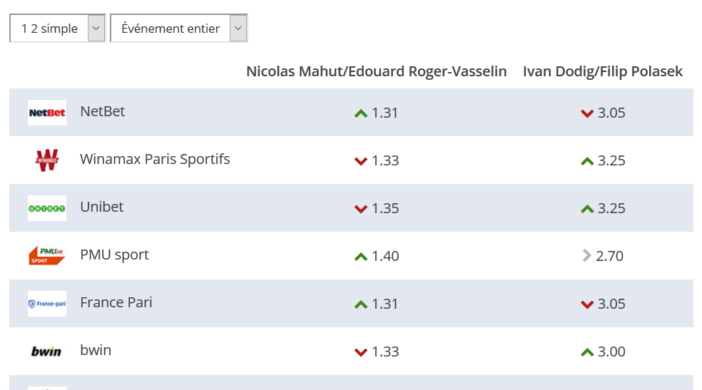Screen dimensions: 702x390
Task: Click the NetBet bookmaker logo
Action: [x=47, y=112]
